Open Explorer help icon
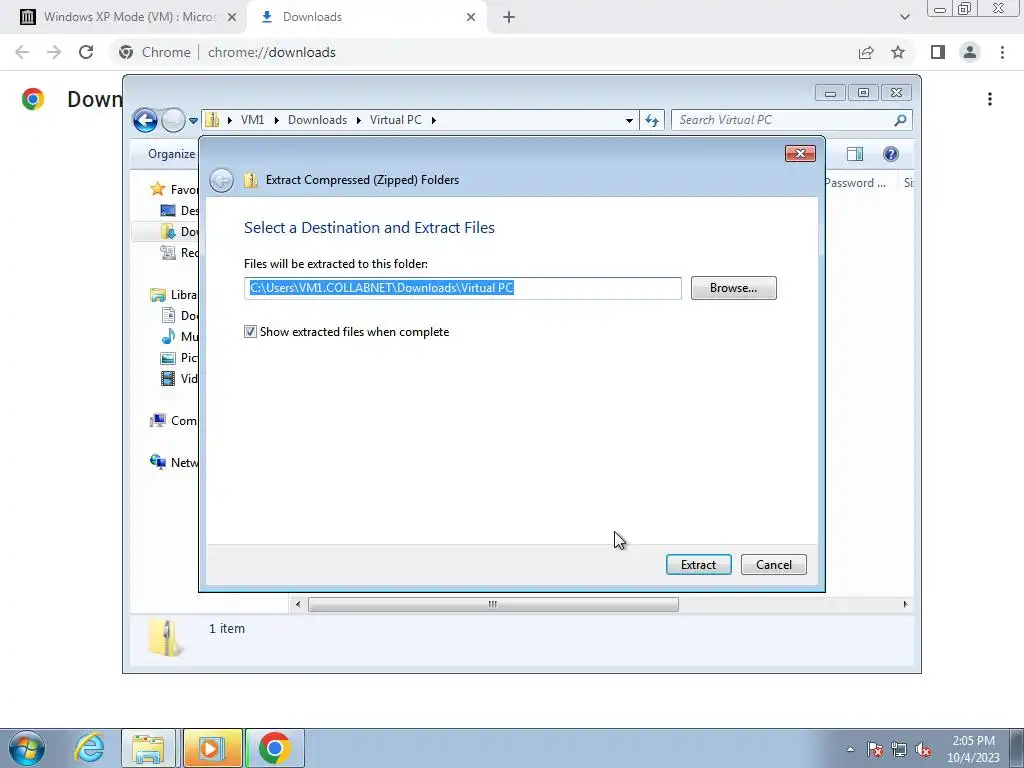Image resolution: width=1024 pixels, height=768 pixels. pos(890,154)
